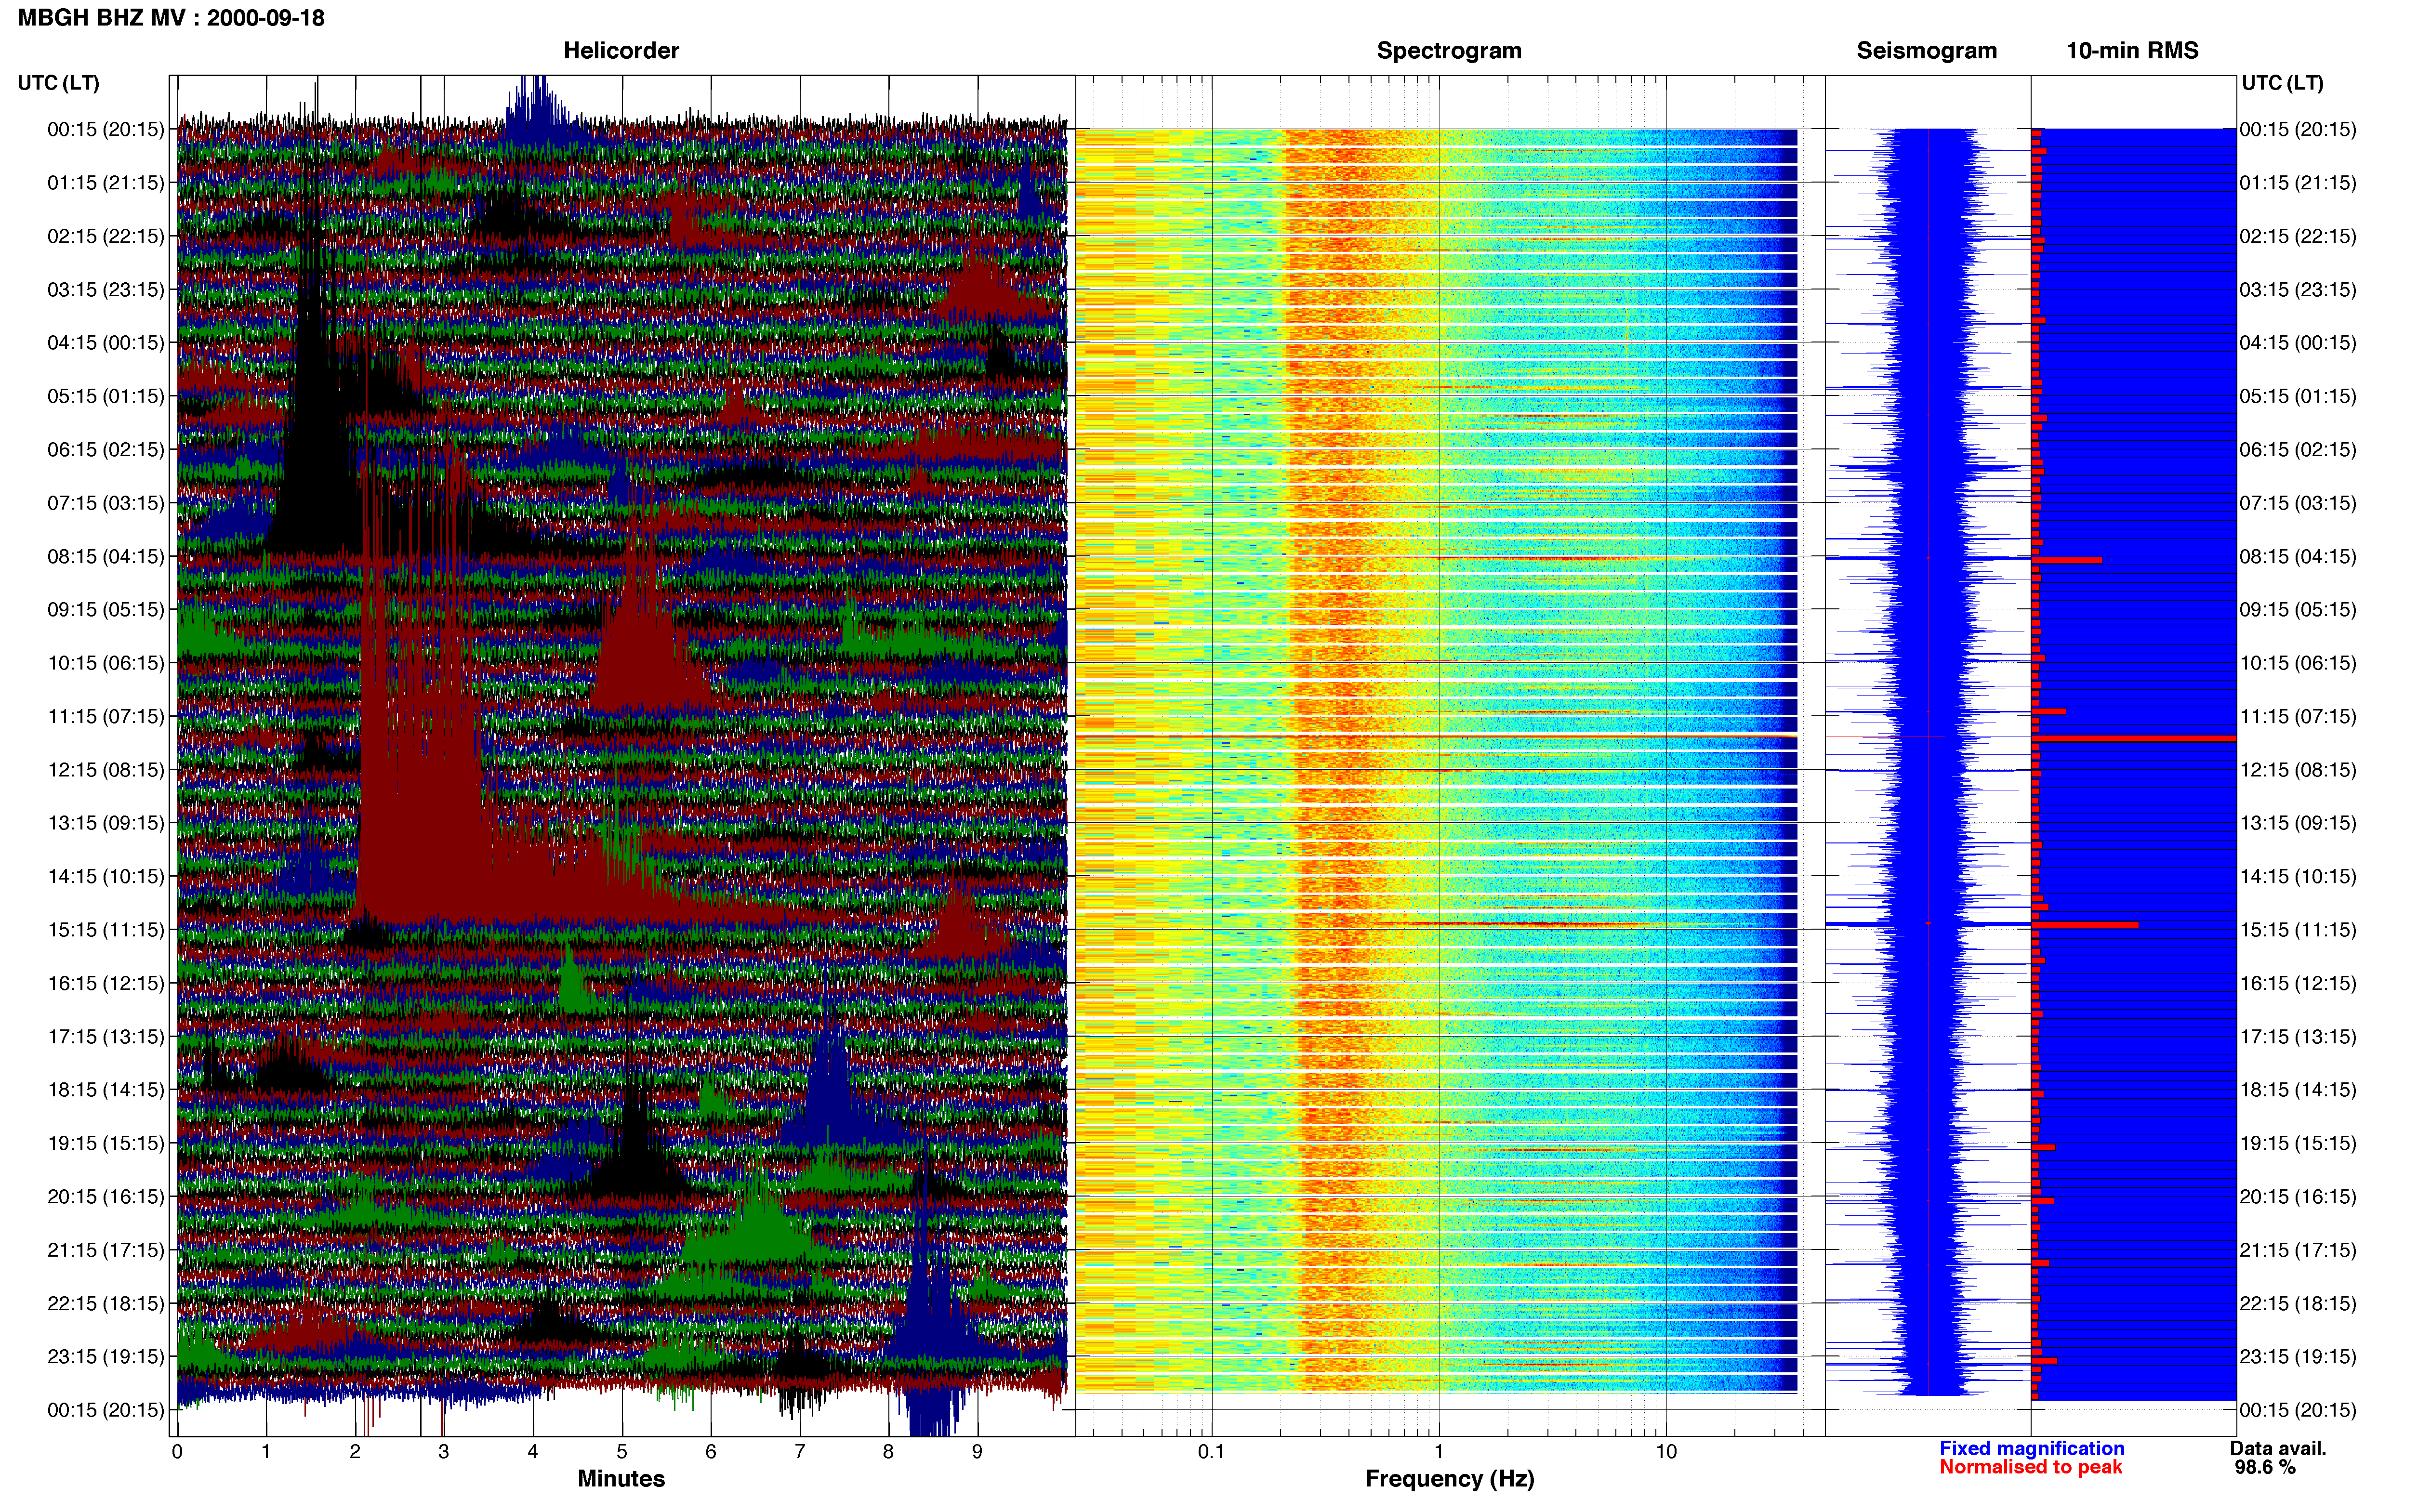Image resolution: width=2418 pixels, height=1512 pixels.
Task: Click '14:15 (10:15)' on the RMS-side time axis
Action: point(2298,876)
